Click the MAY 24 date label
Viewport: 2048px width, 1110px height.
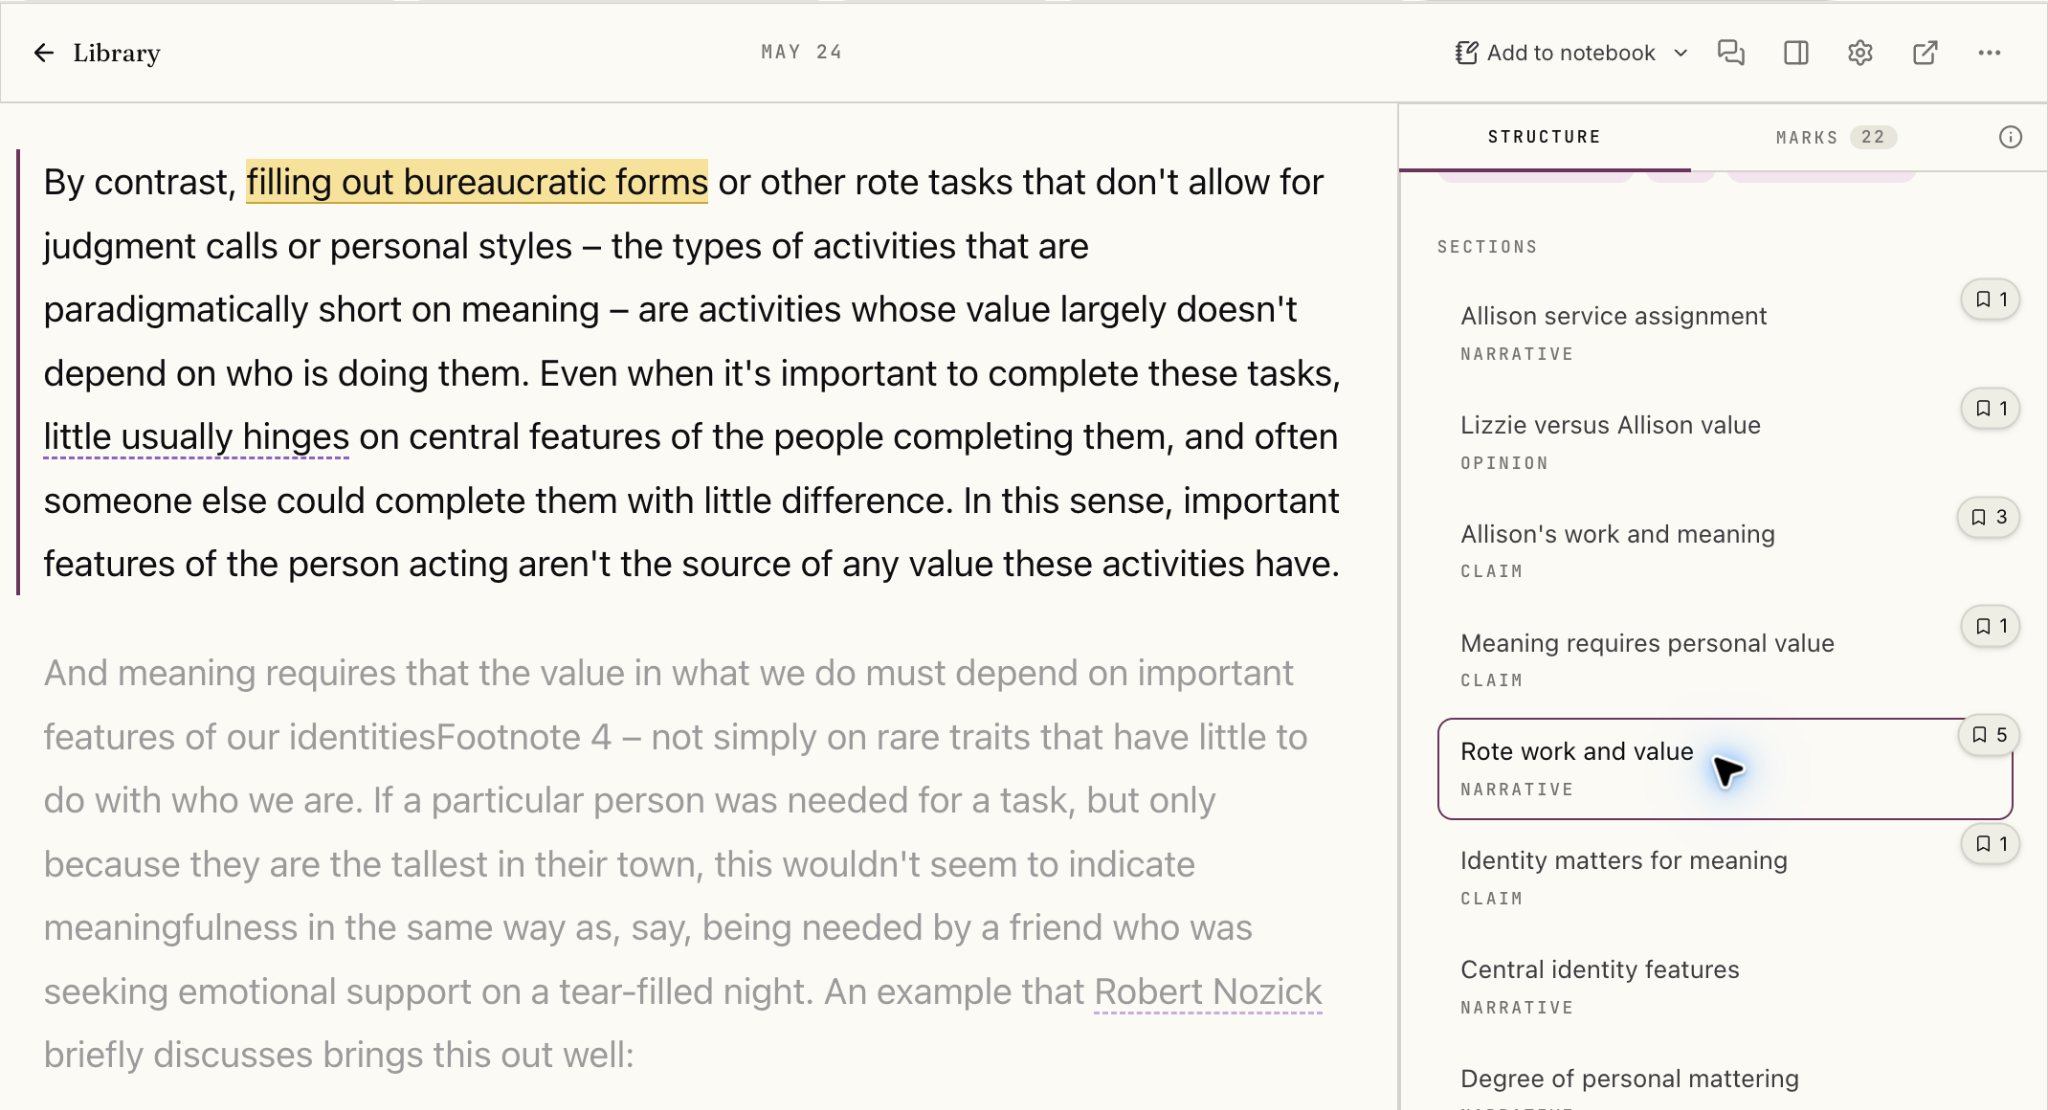point(801,52)
